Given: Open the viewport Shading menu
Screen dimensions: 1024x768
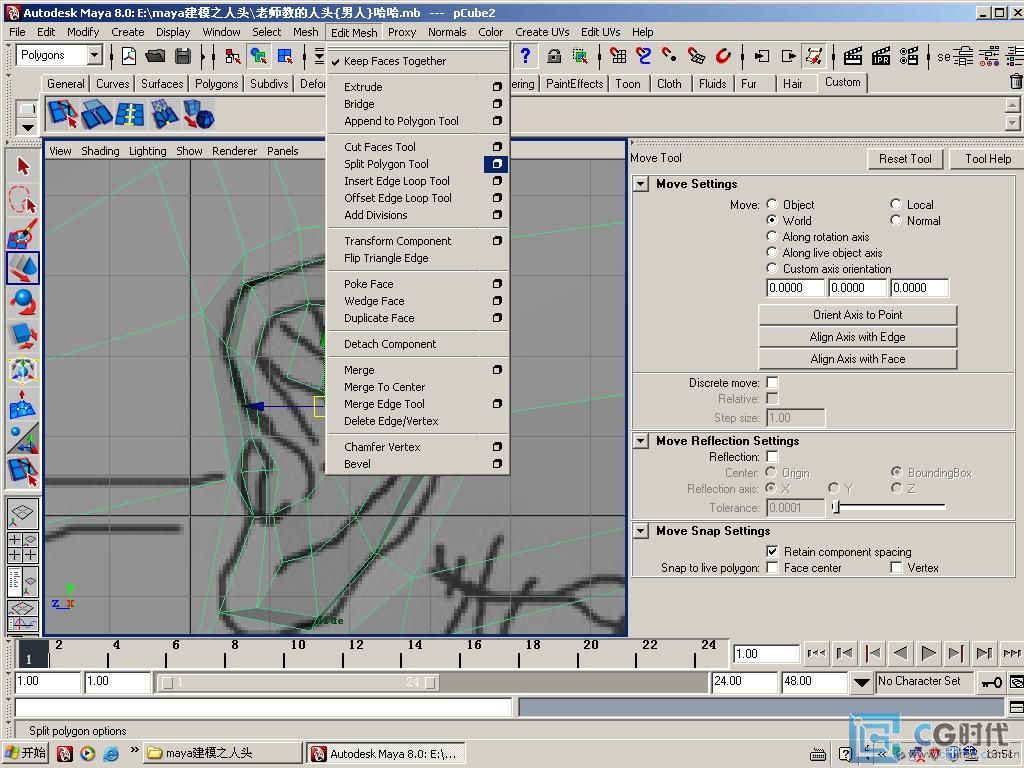Looking at the screenshot, I should [100, 151].
